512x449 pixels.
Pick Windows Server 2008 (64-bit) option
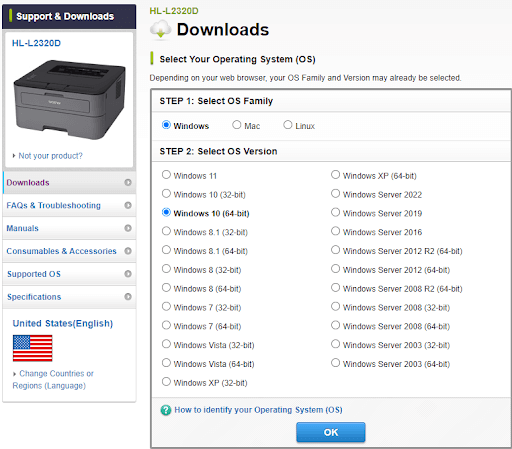click(x=335, y=325)
